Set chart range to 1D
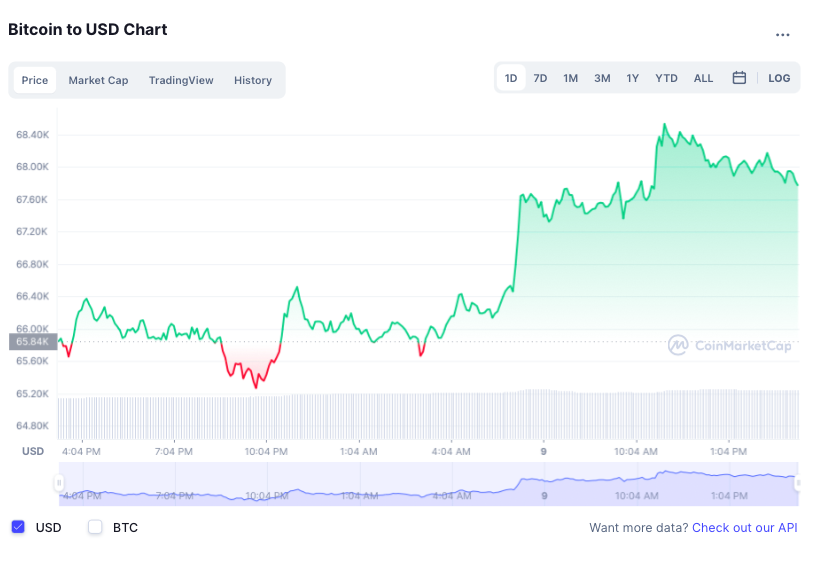820x567 pixels. [x=511, y=78]
